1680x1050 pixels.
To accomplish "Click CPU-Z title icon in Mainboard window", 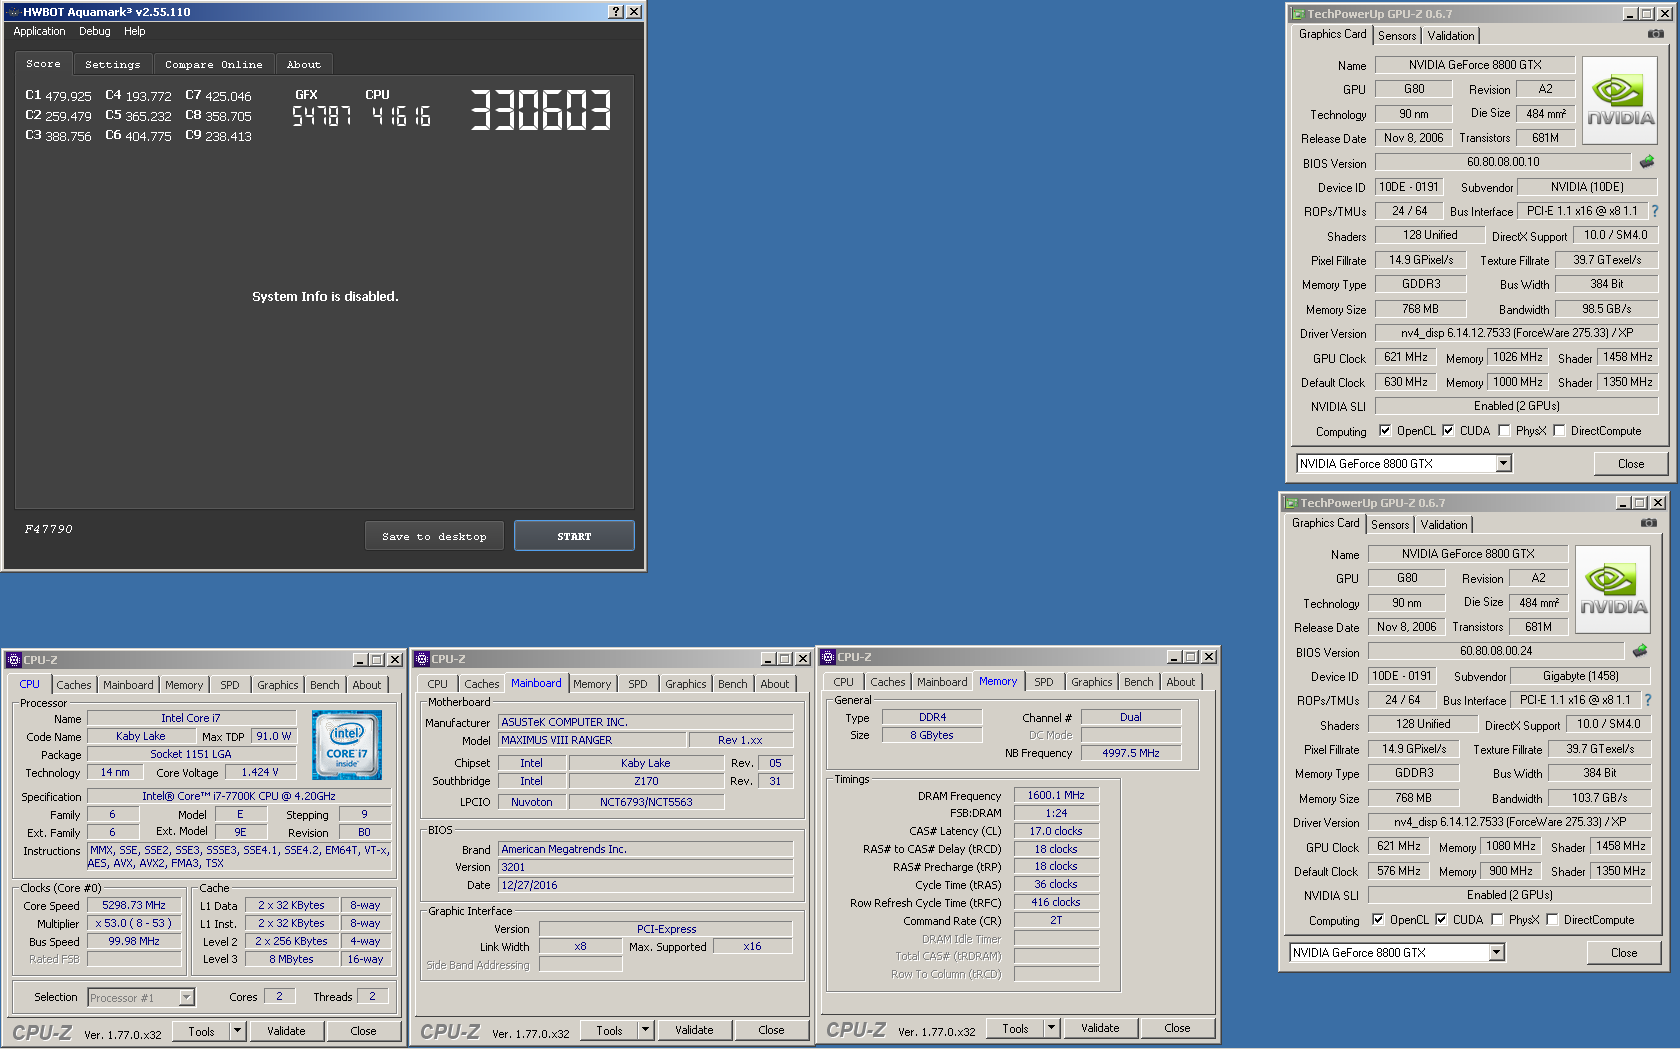I will 422,659.
